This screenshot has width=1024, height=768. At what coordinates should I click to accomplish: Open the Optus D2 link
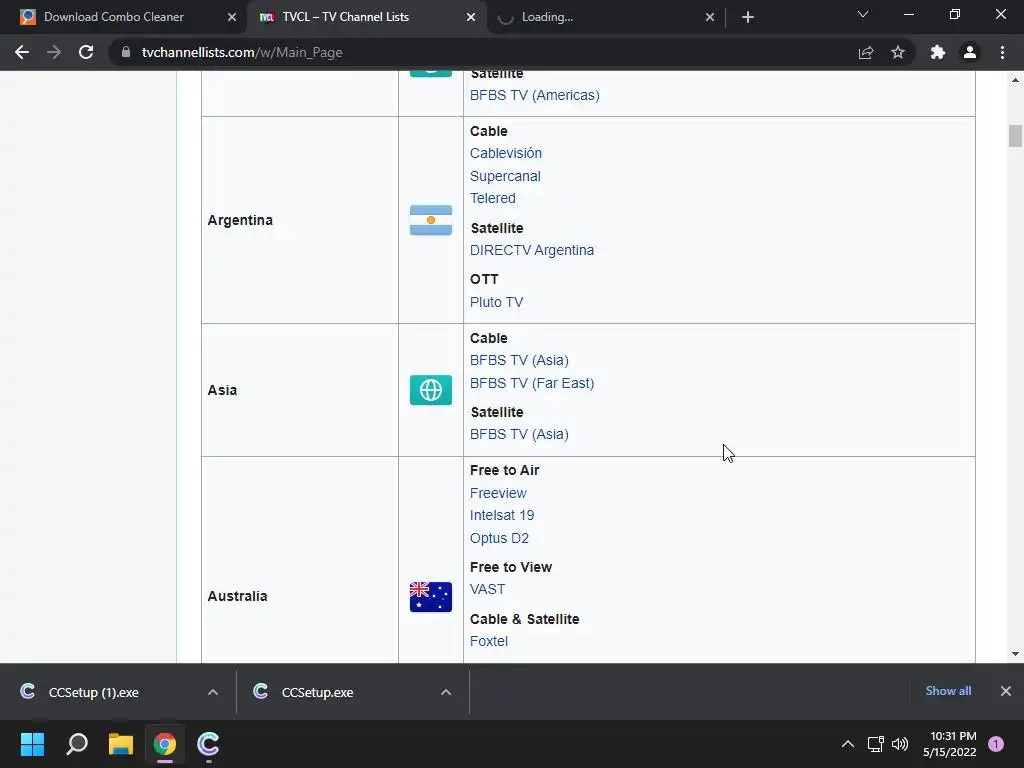[x=499, y=538]
